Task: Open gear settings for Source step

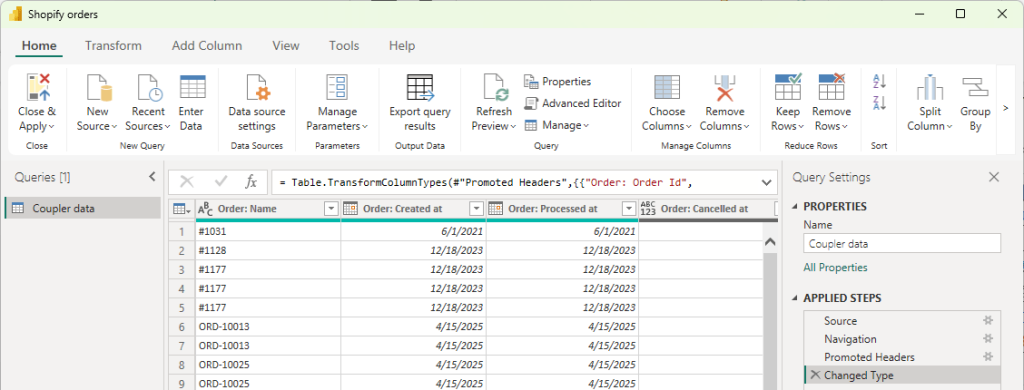Action: pos(987,320)
